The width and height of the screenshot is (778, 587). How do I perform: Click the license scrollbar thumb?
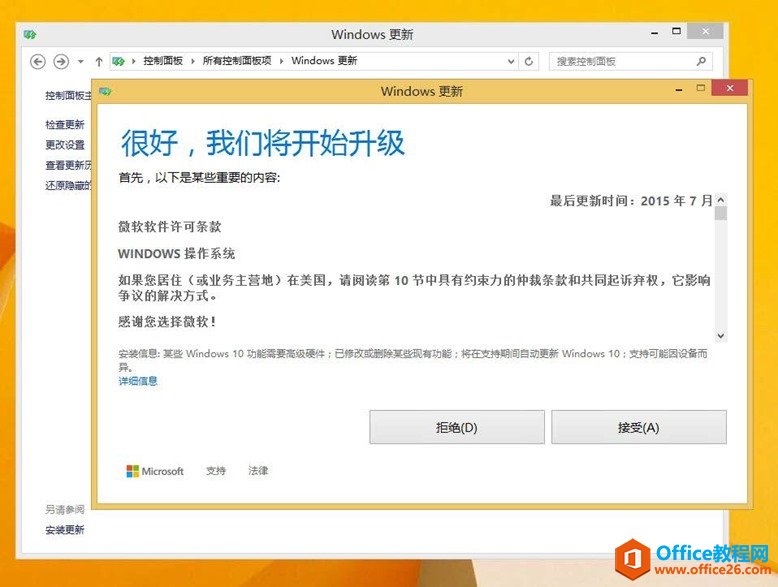tap(721, 213)
